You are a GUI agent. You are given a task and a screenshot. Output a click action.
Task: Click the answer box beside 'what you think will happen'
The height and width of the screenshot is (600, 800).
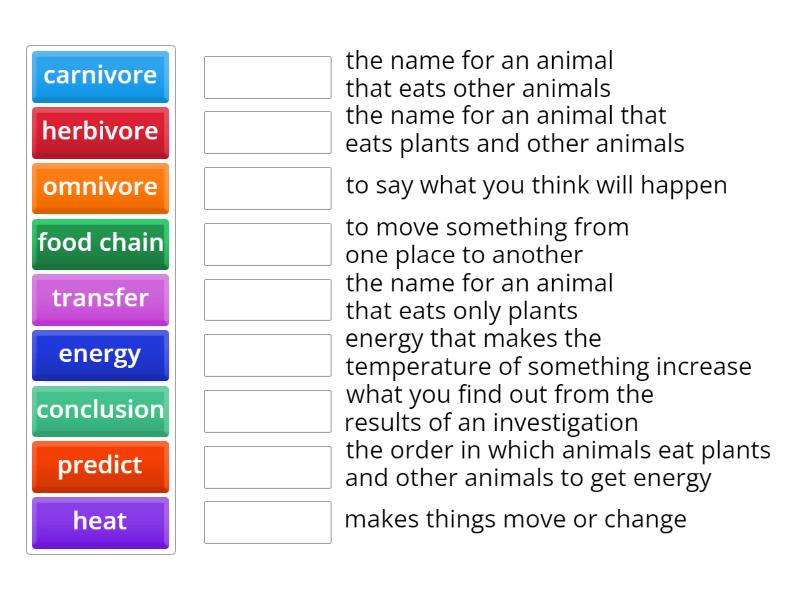[x=267, y=187]
